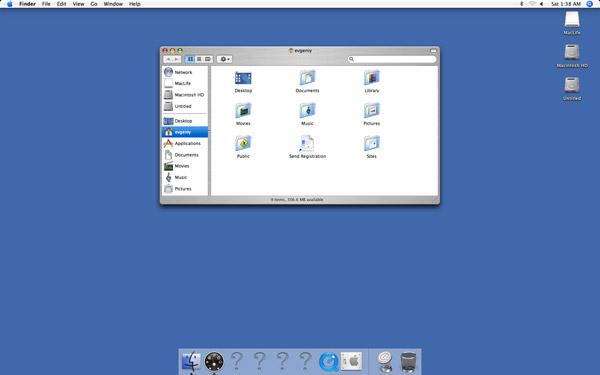Image resolution: width=600 pixels, height=375 pixels.
Task: Open the Pictures folder icon in the file area
Action: (372, 111)
